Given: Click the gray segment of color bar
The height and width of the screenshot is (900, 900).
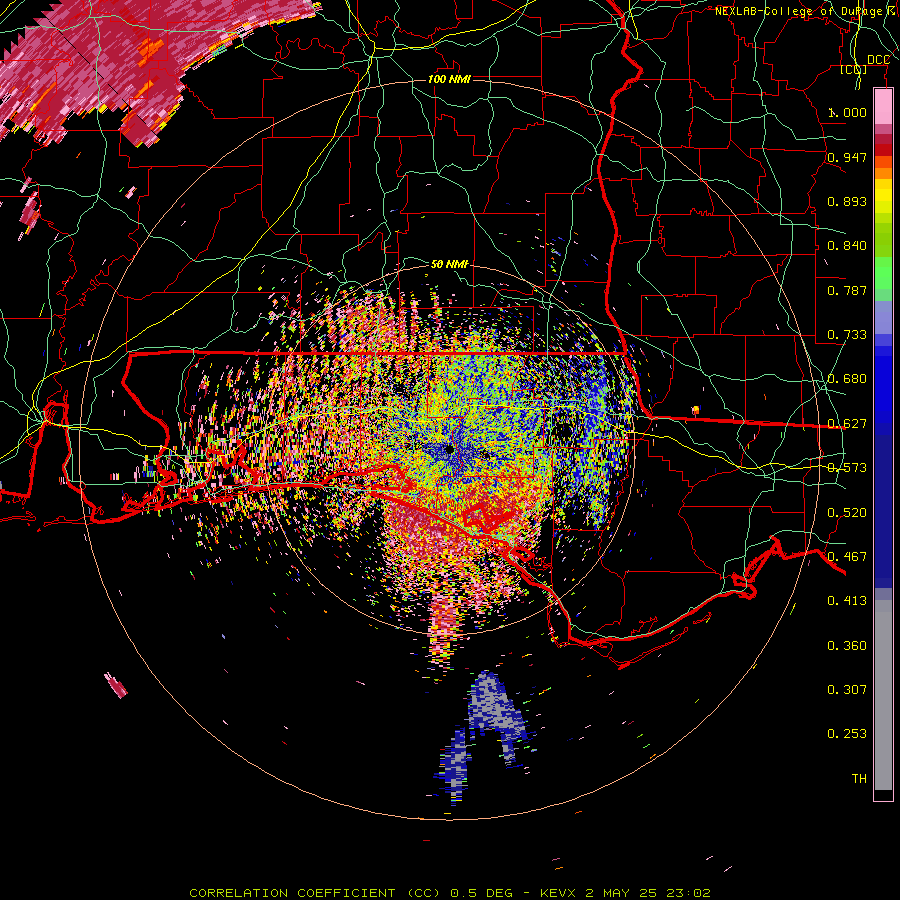Looking at the screenshot, I should (883, 695).
